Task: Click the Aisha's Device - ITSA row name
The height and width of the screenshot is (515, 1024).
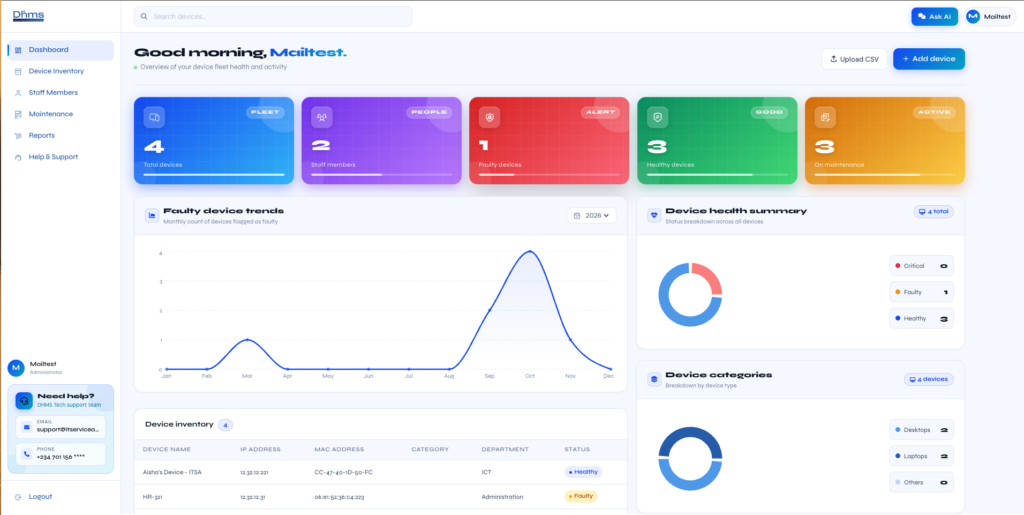Action: click(x=172, y=472)
